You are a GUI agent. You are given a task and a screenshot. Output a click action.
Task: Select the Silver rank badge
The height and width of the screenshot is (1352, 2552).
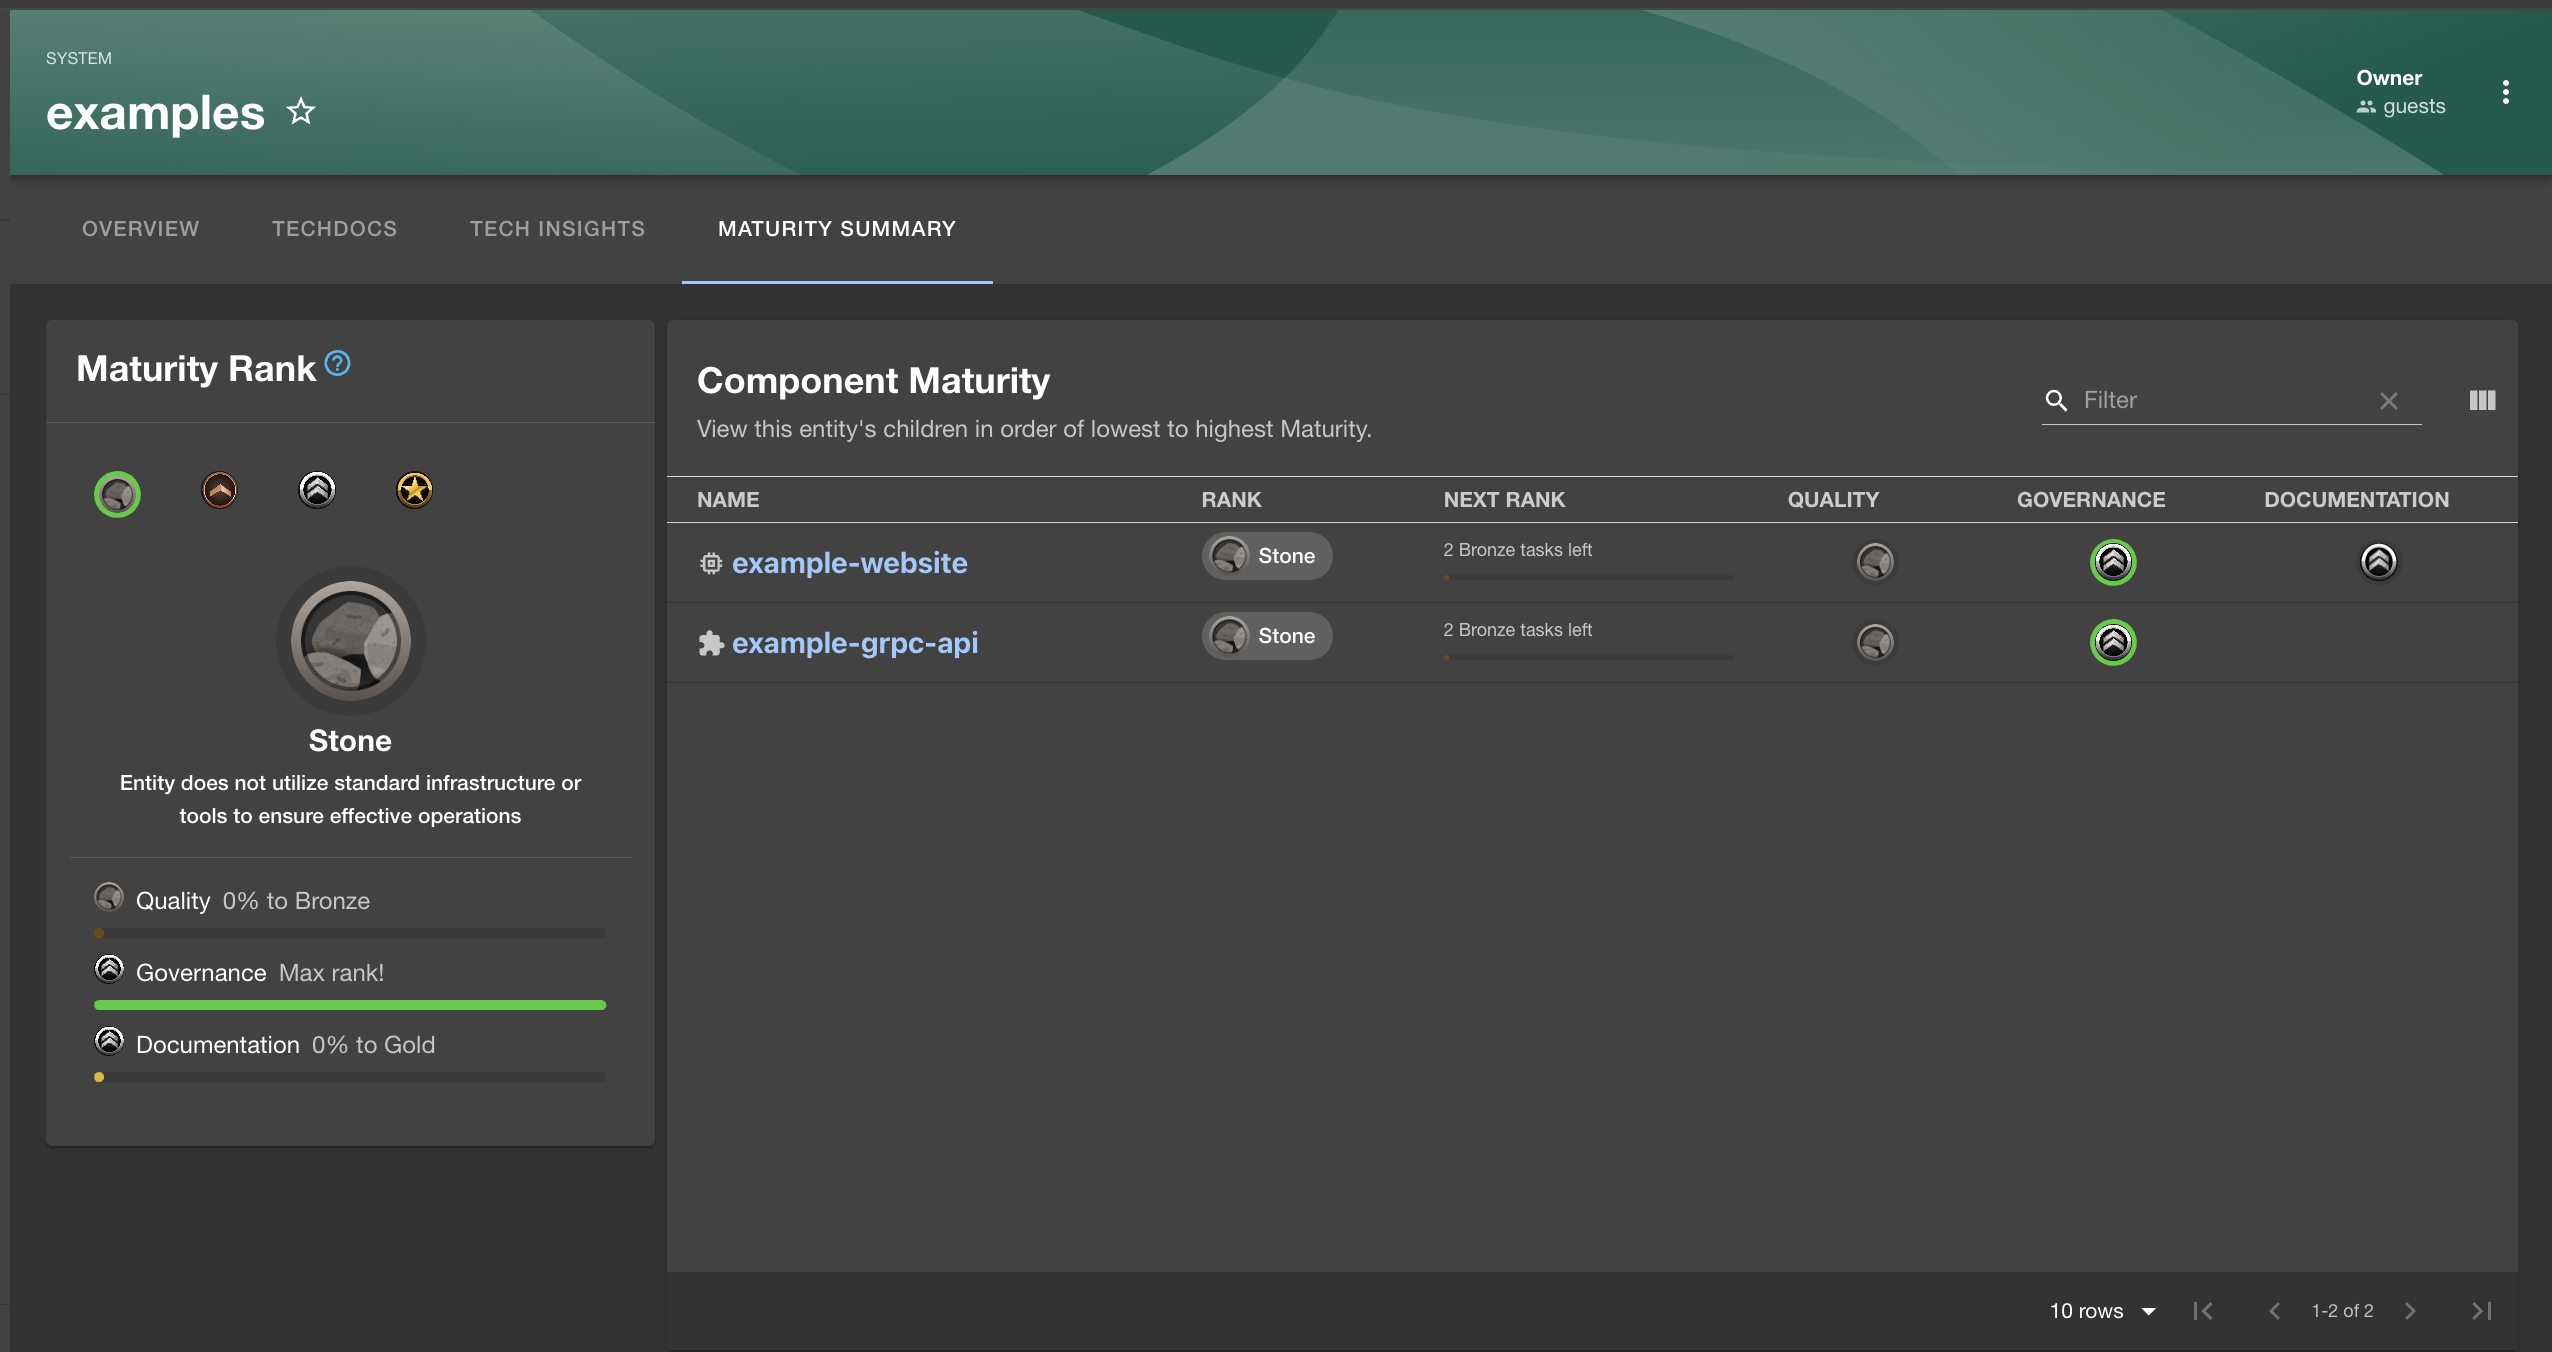click(x=316, y=490)
